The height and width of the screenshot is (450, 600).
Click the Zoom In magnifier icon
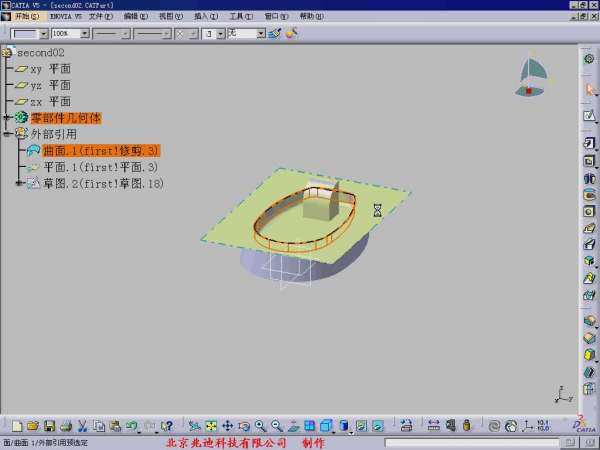click(x=260, y=426)
